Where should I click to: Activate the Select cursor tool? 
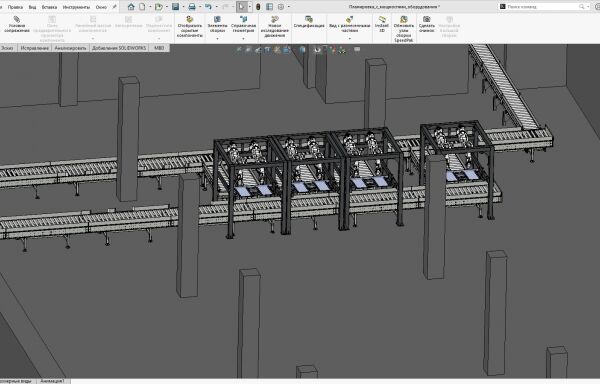click(241, 7)
